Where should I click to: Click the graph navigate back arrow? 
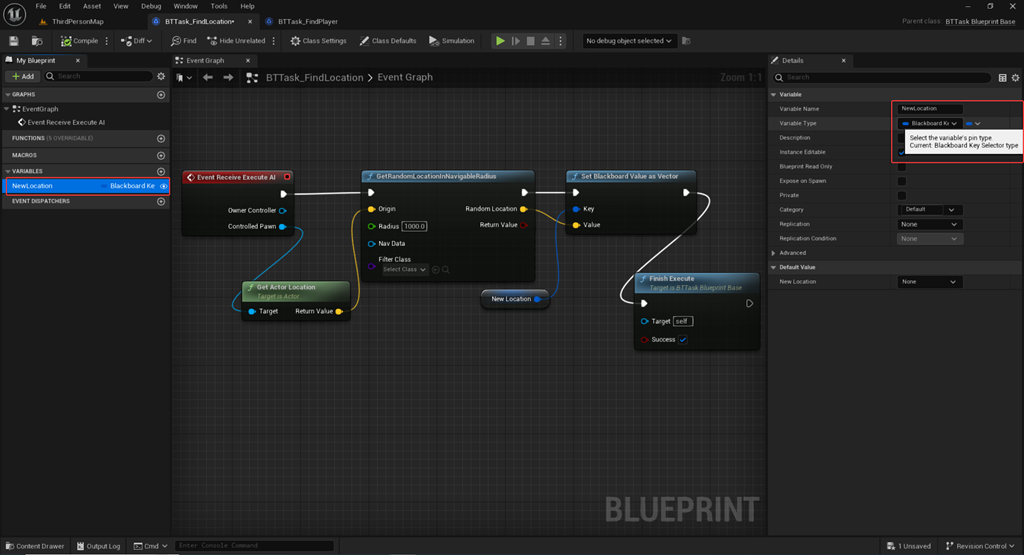[208, 78]
